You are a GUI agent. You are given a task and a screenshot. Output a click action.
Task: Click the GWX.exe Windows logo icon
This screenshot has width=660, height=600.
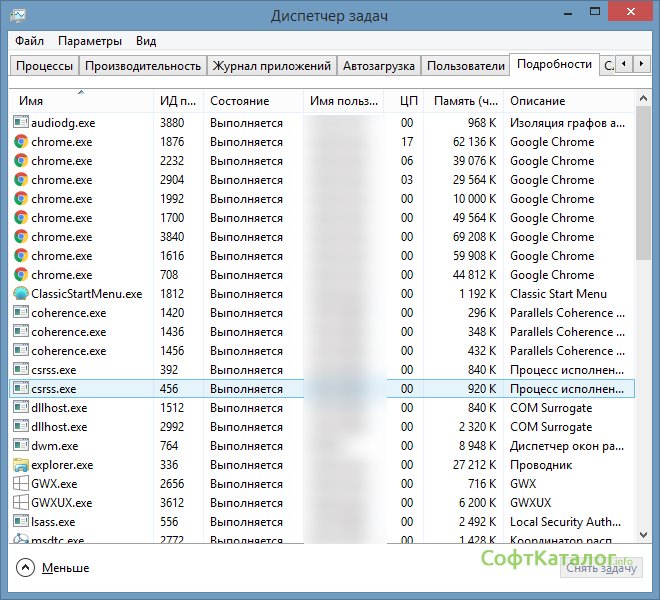21,484
